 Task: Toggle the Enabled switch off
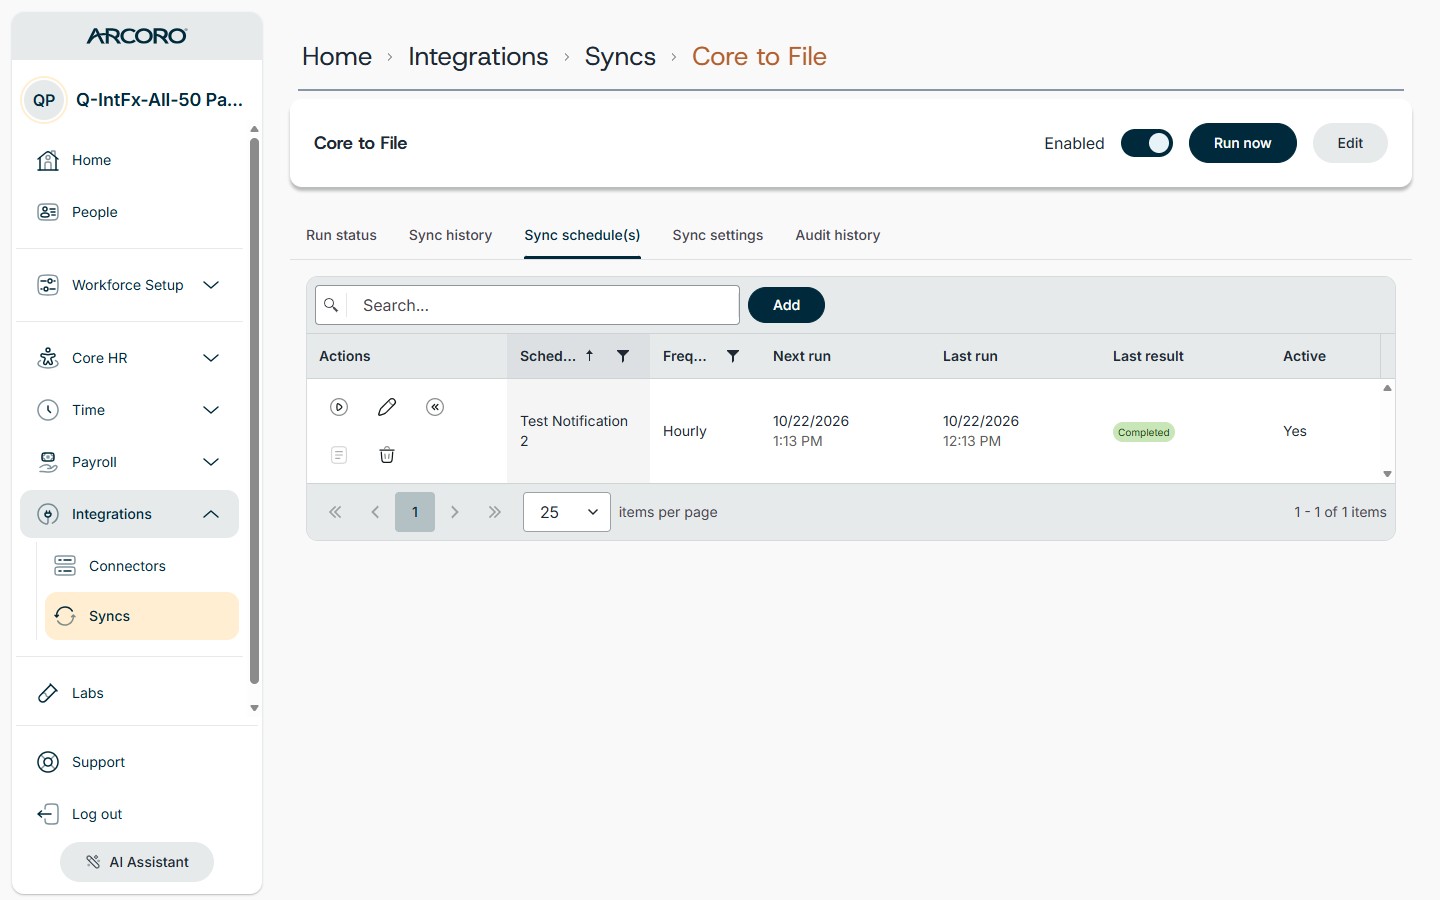point(1147,143)
